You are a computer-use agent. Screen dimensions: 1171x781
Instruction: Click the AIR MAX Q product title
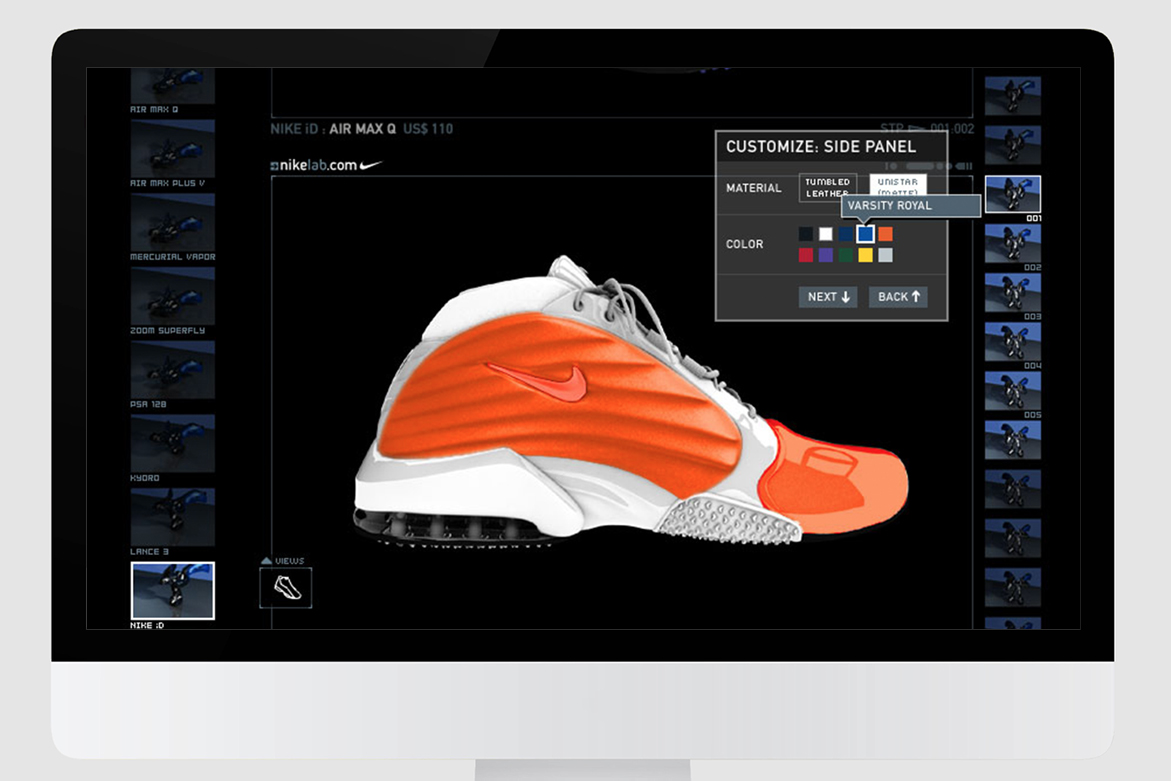coord(362,129)
